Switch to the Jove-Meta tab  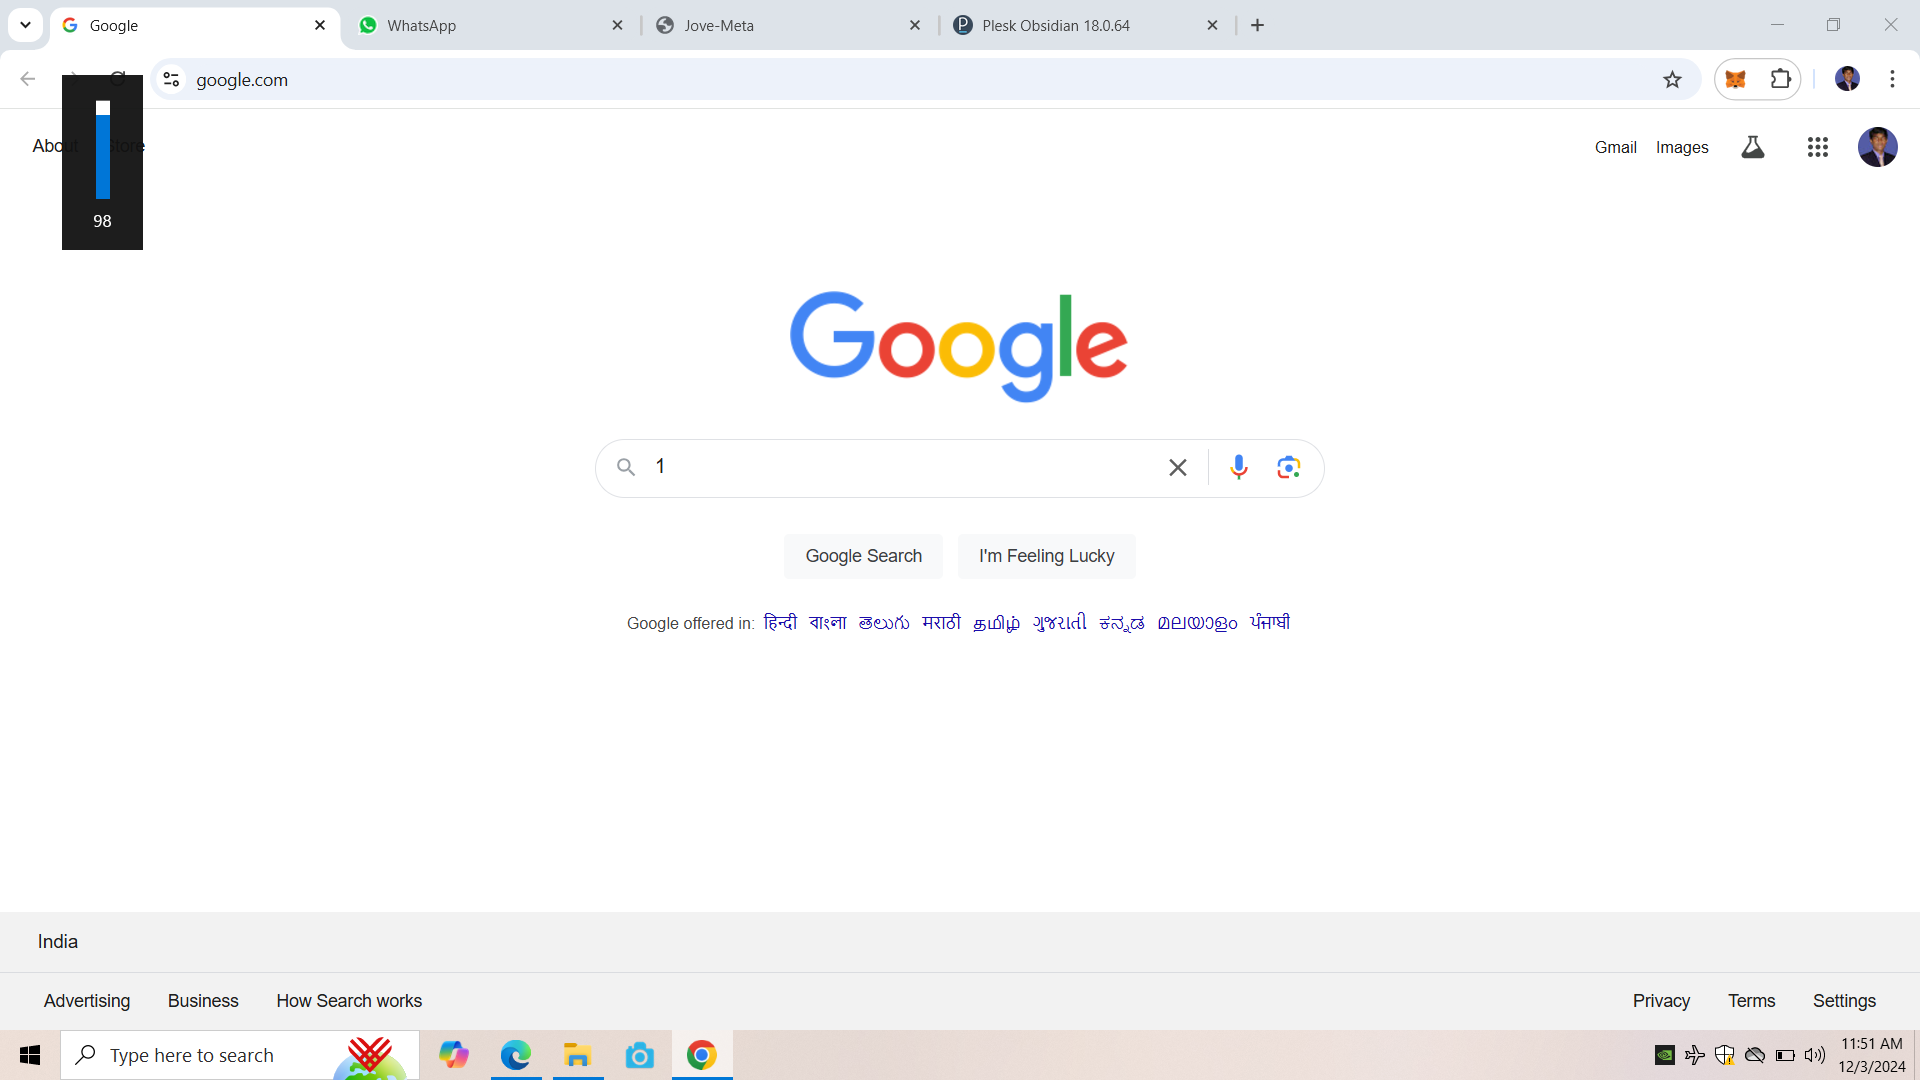click(788, 25)
